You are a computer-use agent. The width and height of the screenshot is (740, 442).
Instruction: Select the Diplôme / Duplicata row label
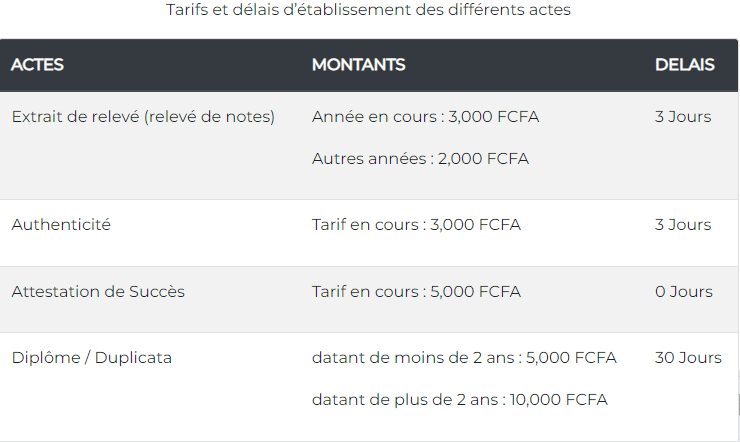[x=92, y=358]
